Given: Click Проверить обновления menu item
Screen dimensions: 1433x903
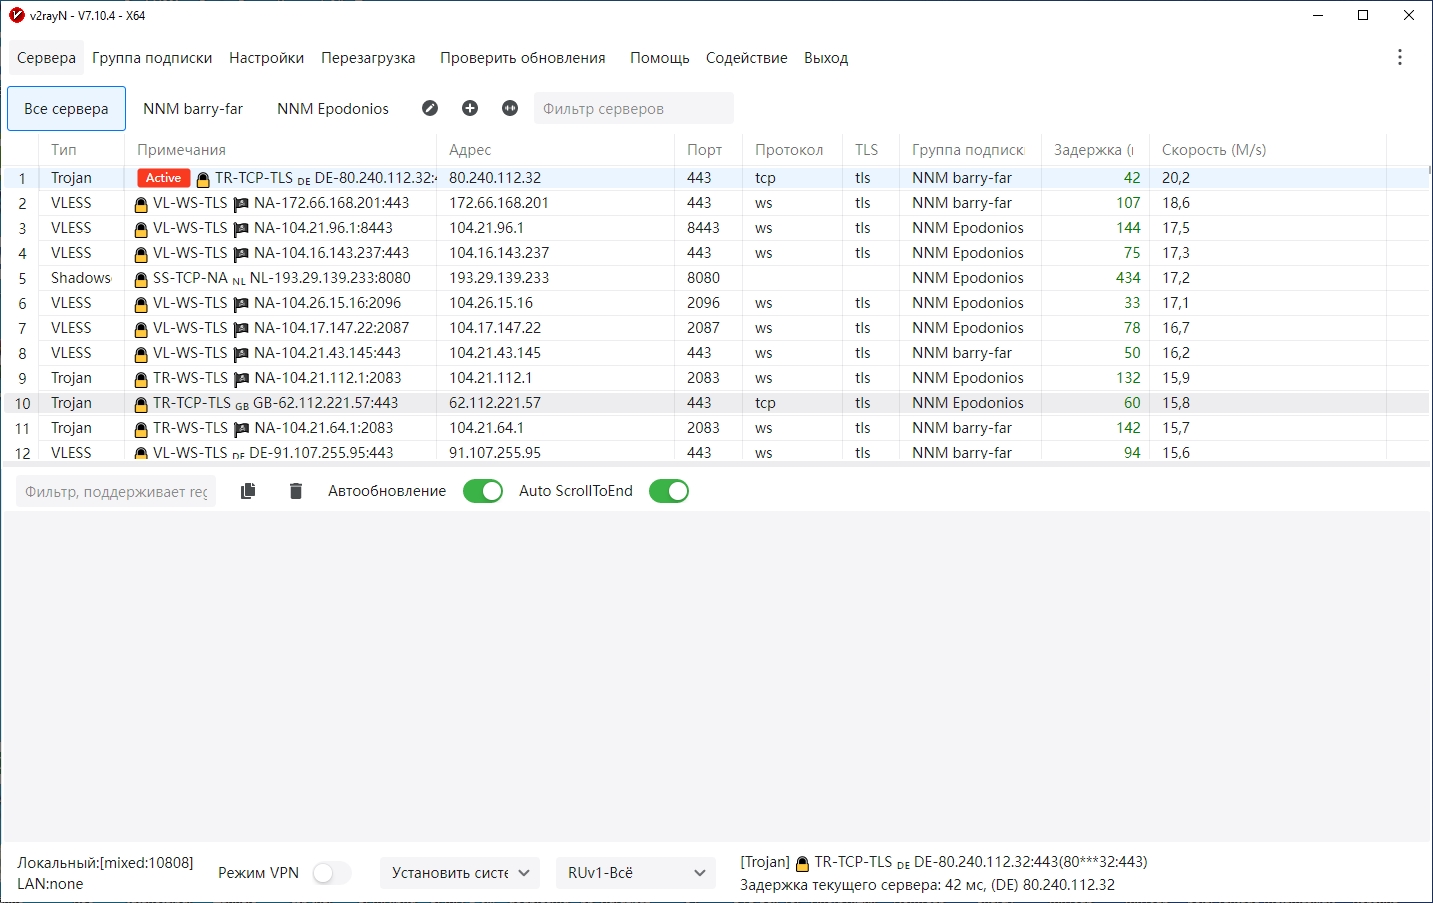Looking at the screenshot, I should click(x=523, y=58).
